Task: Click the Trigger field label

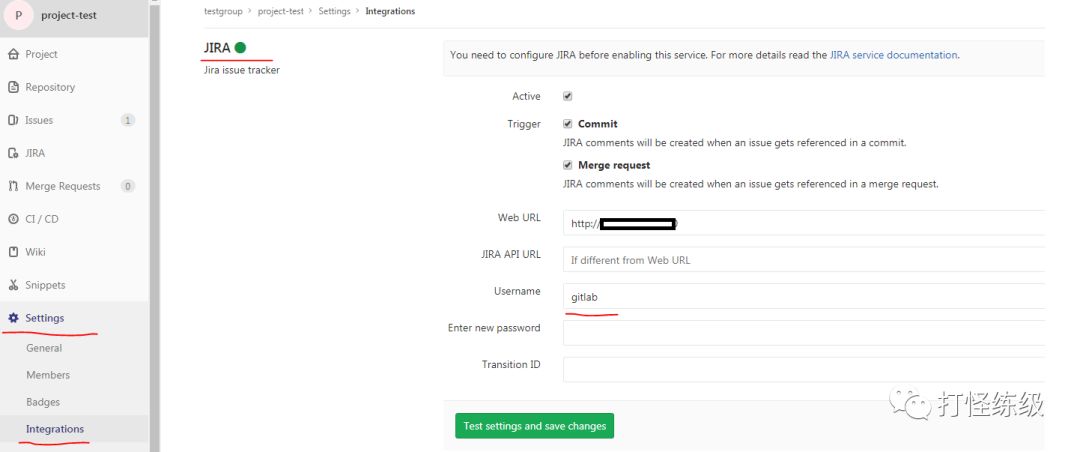Action: (x=523, y=124)
